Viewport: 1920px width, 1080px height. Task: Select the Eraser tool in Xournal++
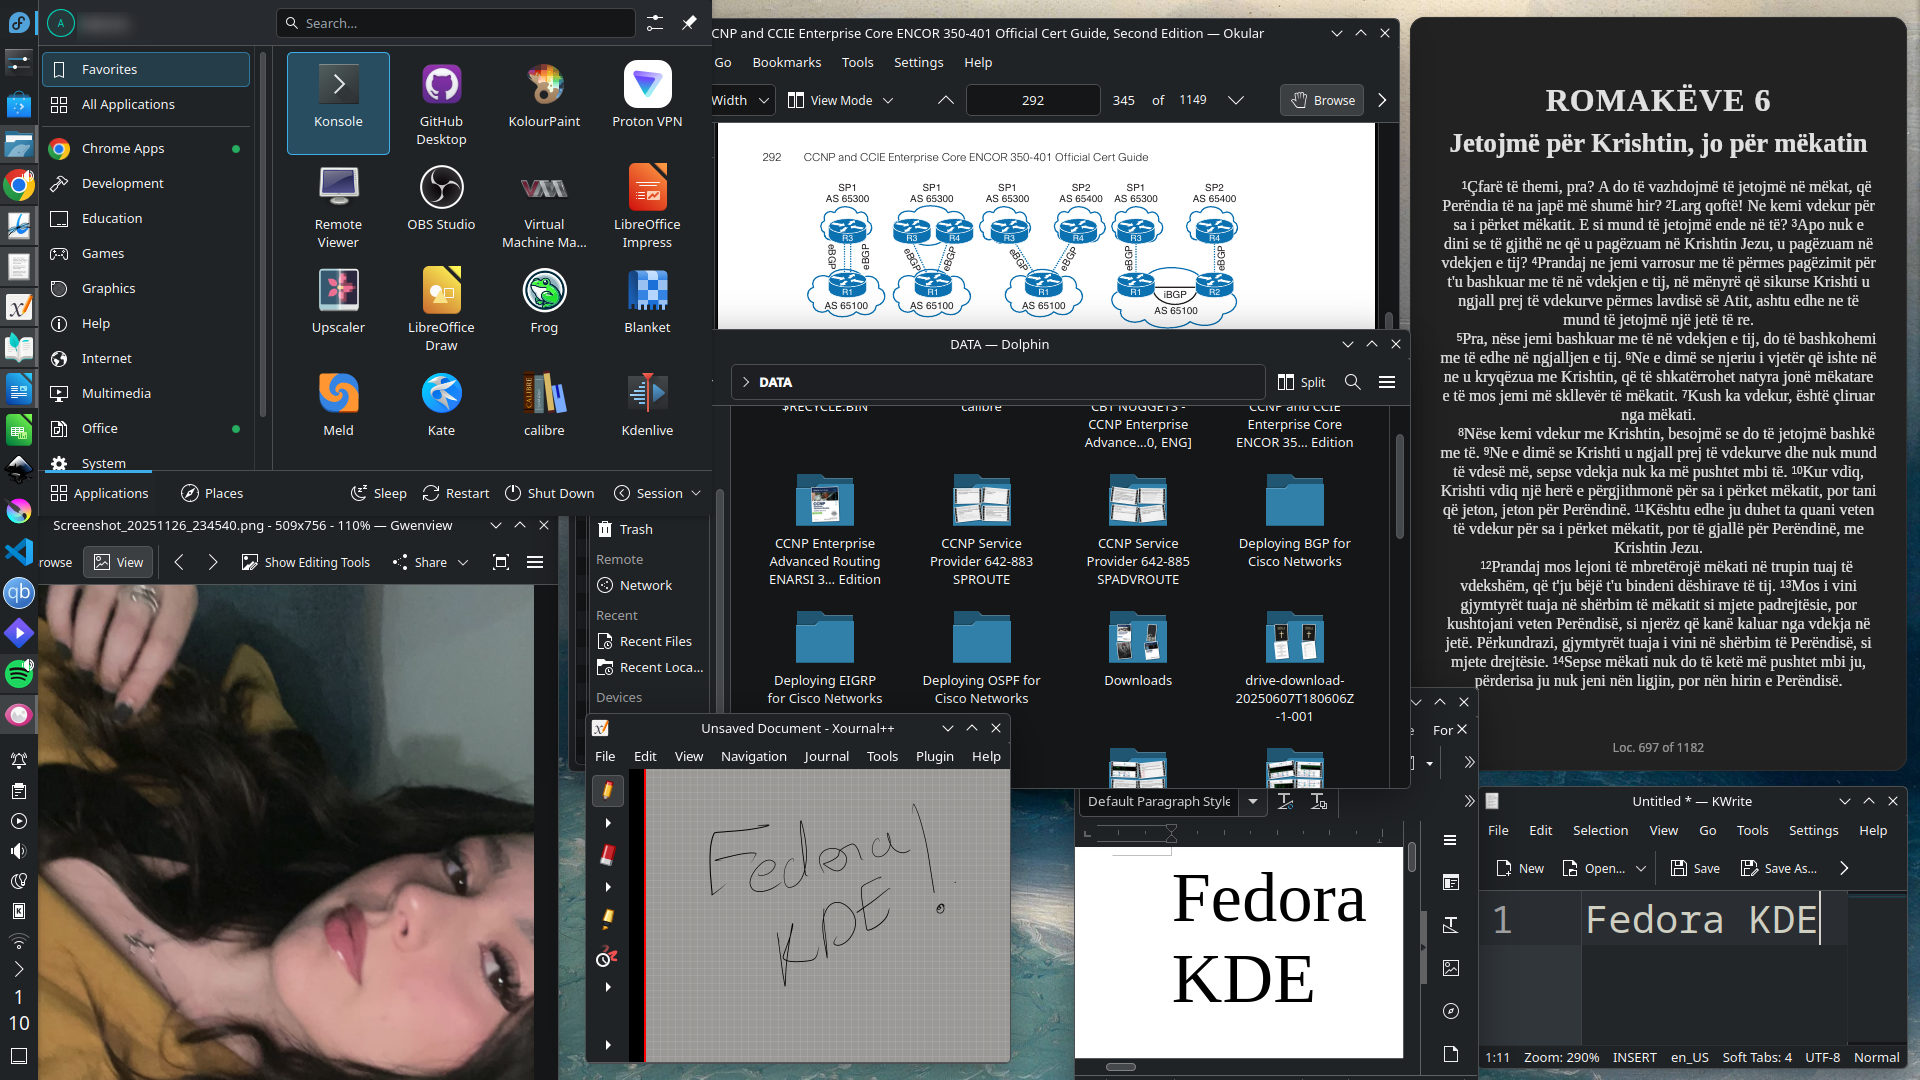607,855
